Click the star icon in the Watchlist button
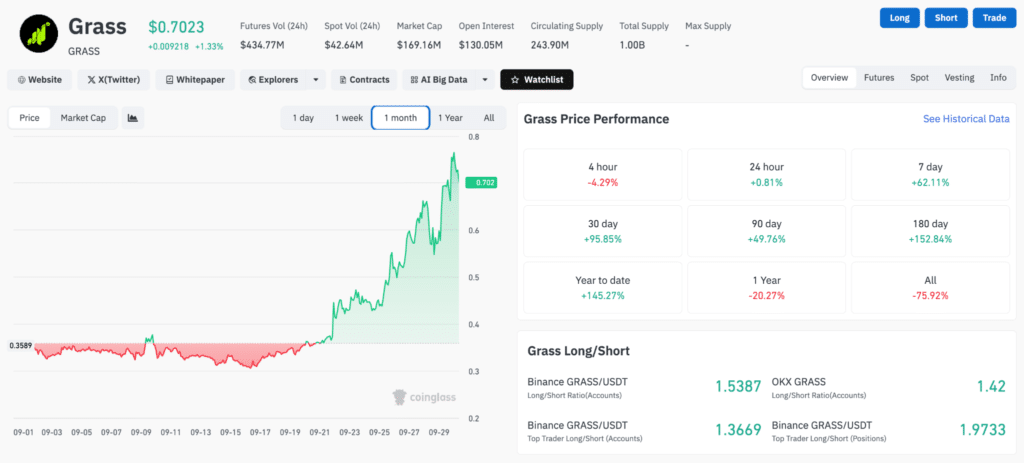The image size is (1024, 463). (515, 80)
